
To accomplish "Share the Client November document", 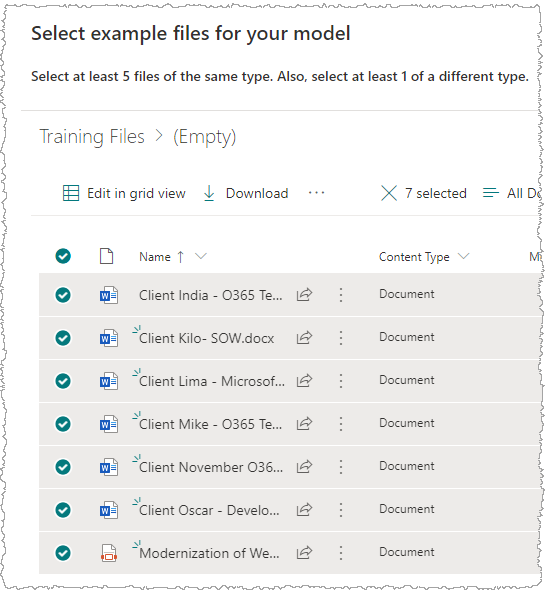I will [304, 467].
